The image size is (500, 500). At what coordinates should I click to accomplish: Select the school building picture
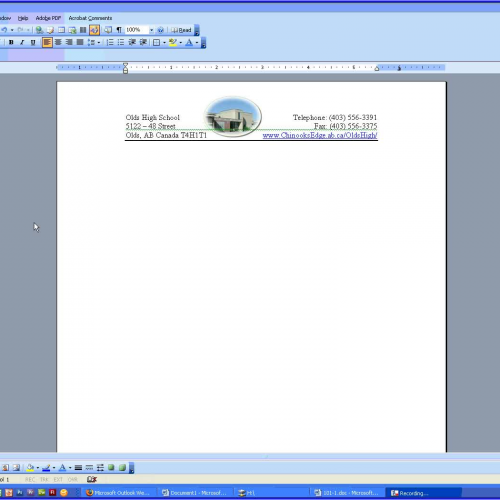233,117
